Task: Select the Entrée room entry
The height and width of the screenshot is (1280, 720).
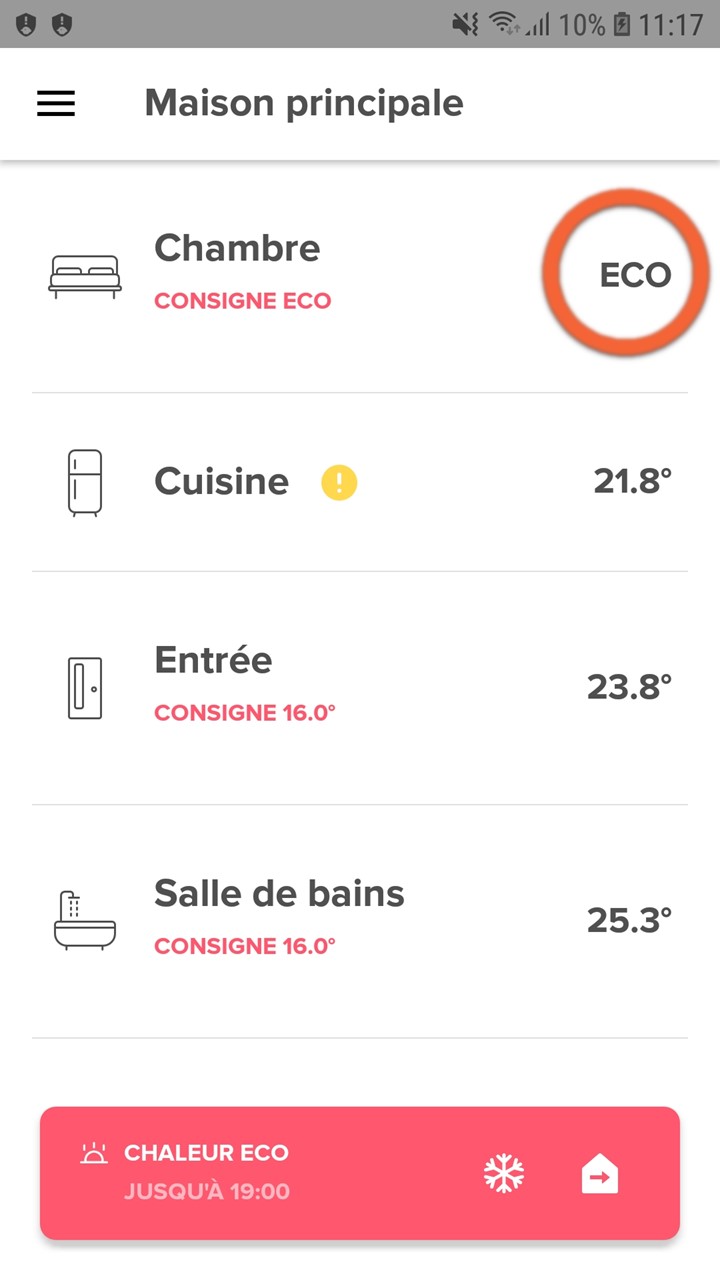Action: click(x=360, y=688)
